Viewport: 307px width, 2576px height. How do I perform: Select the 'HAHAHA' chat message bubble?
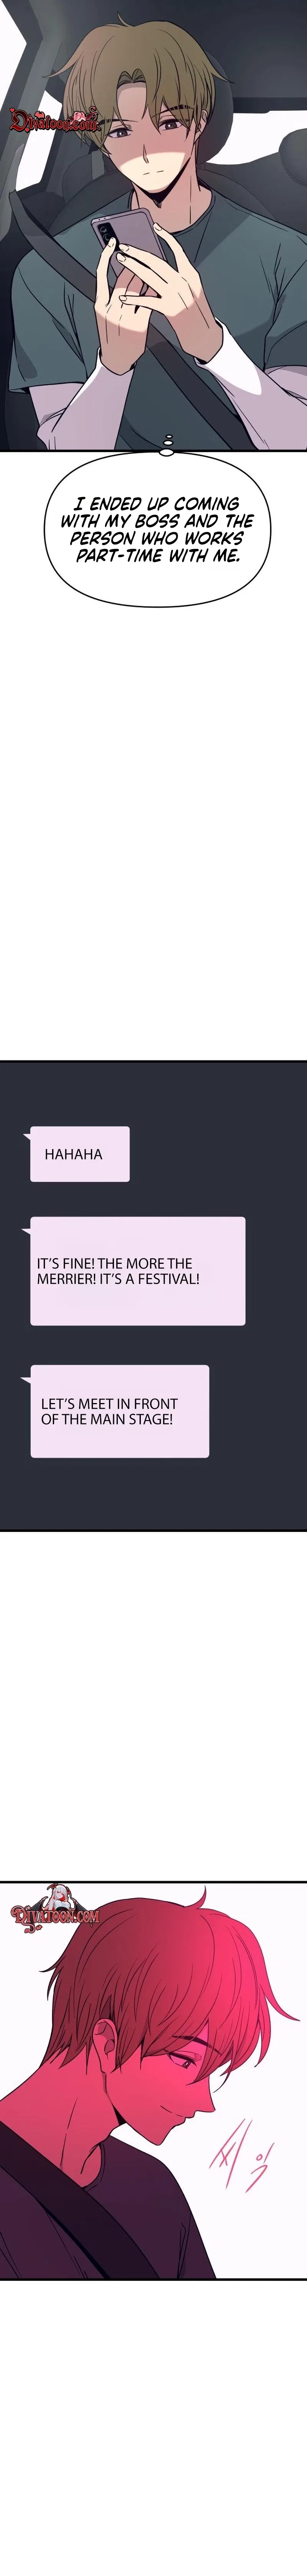click(x=80, y=1154)
